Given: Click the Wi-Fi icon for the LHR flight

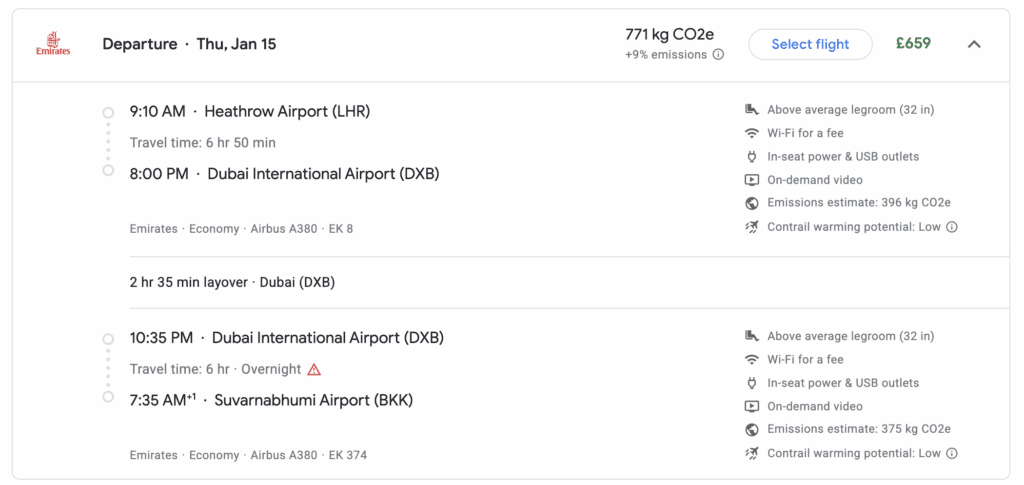Looking at the screenshot, I should (752, 133).
